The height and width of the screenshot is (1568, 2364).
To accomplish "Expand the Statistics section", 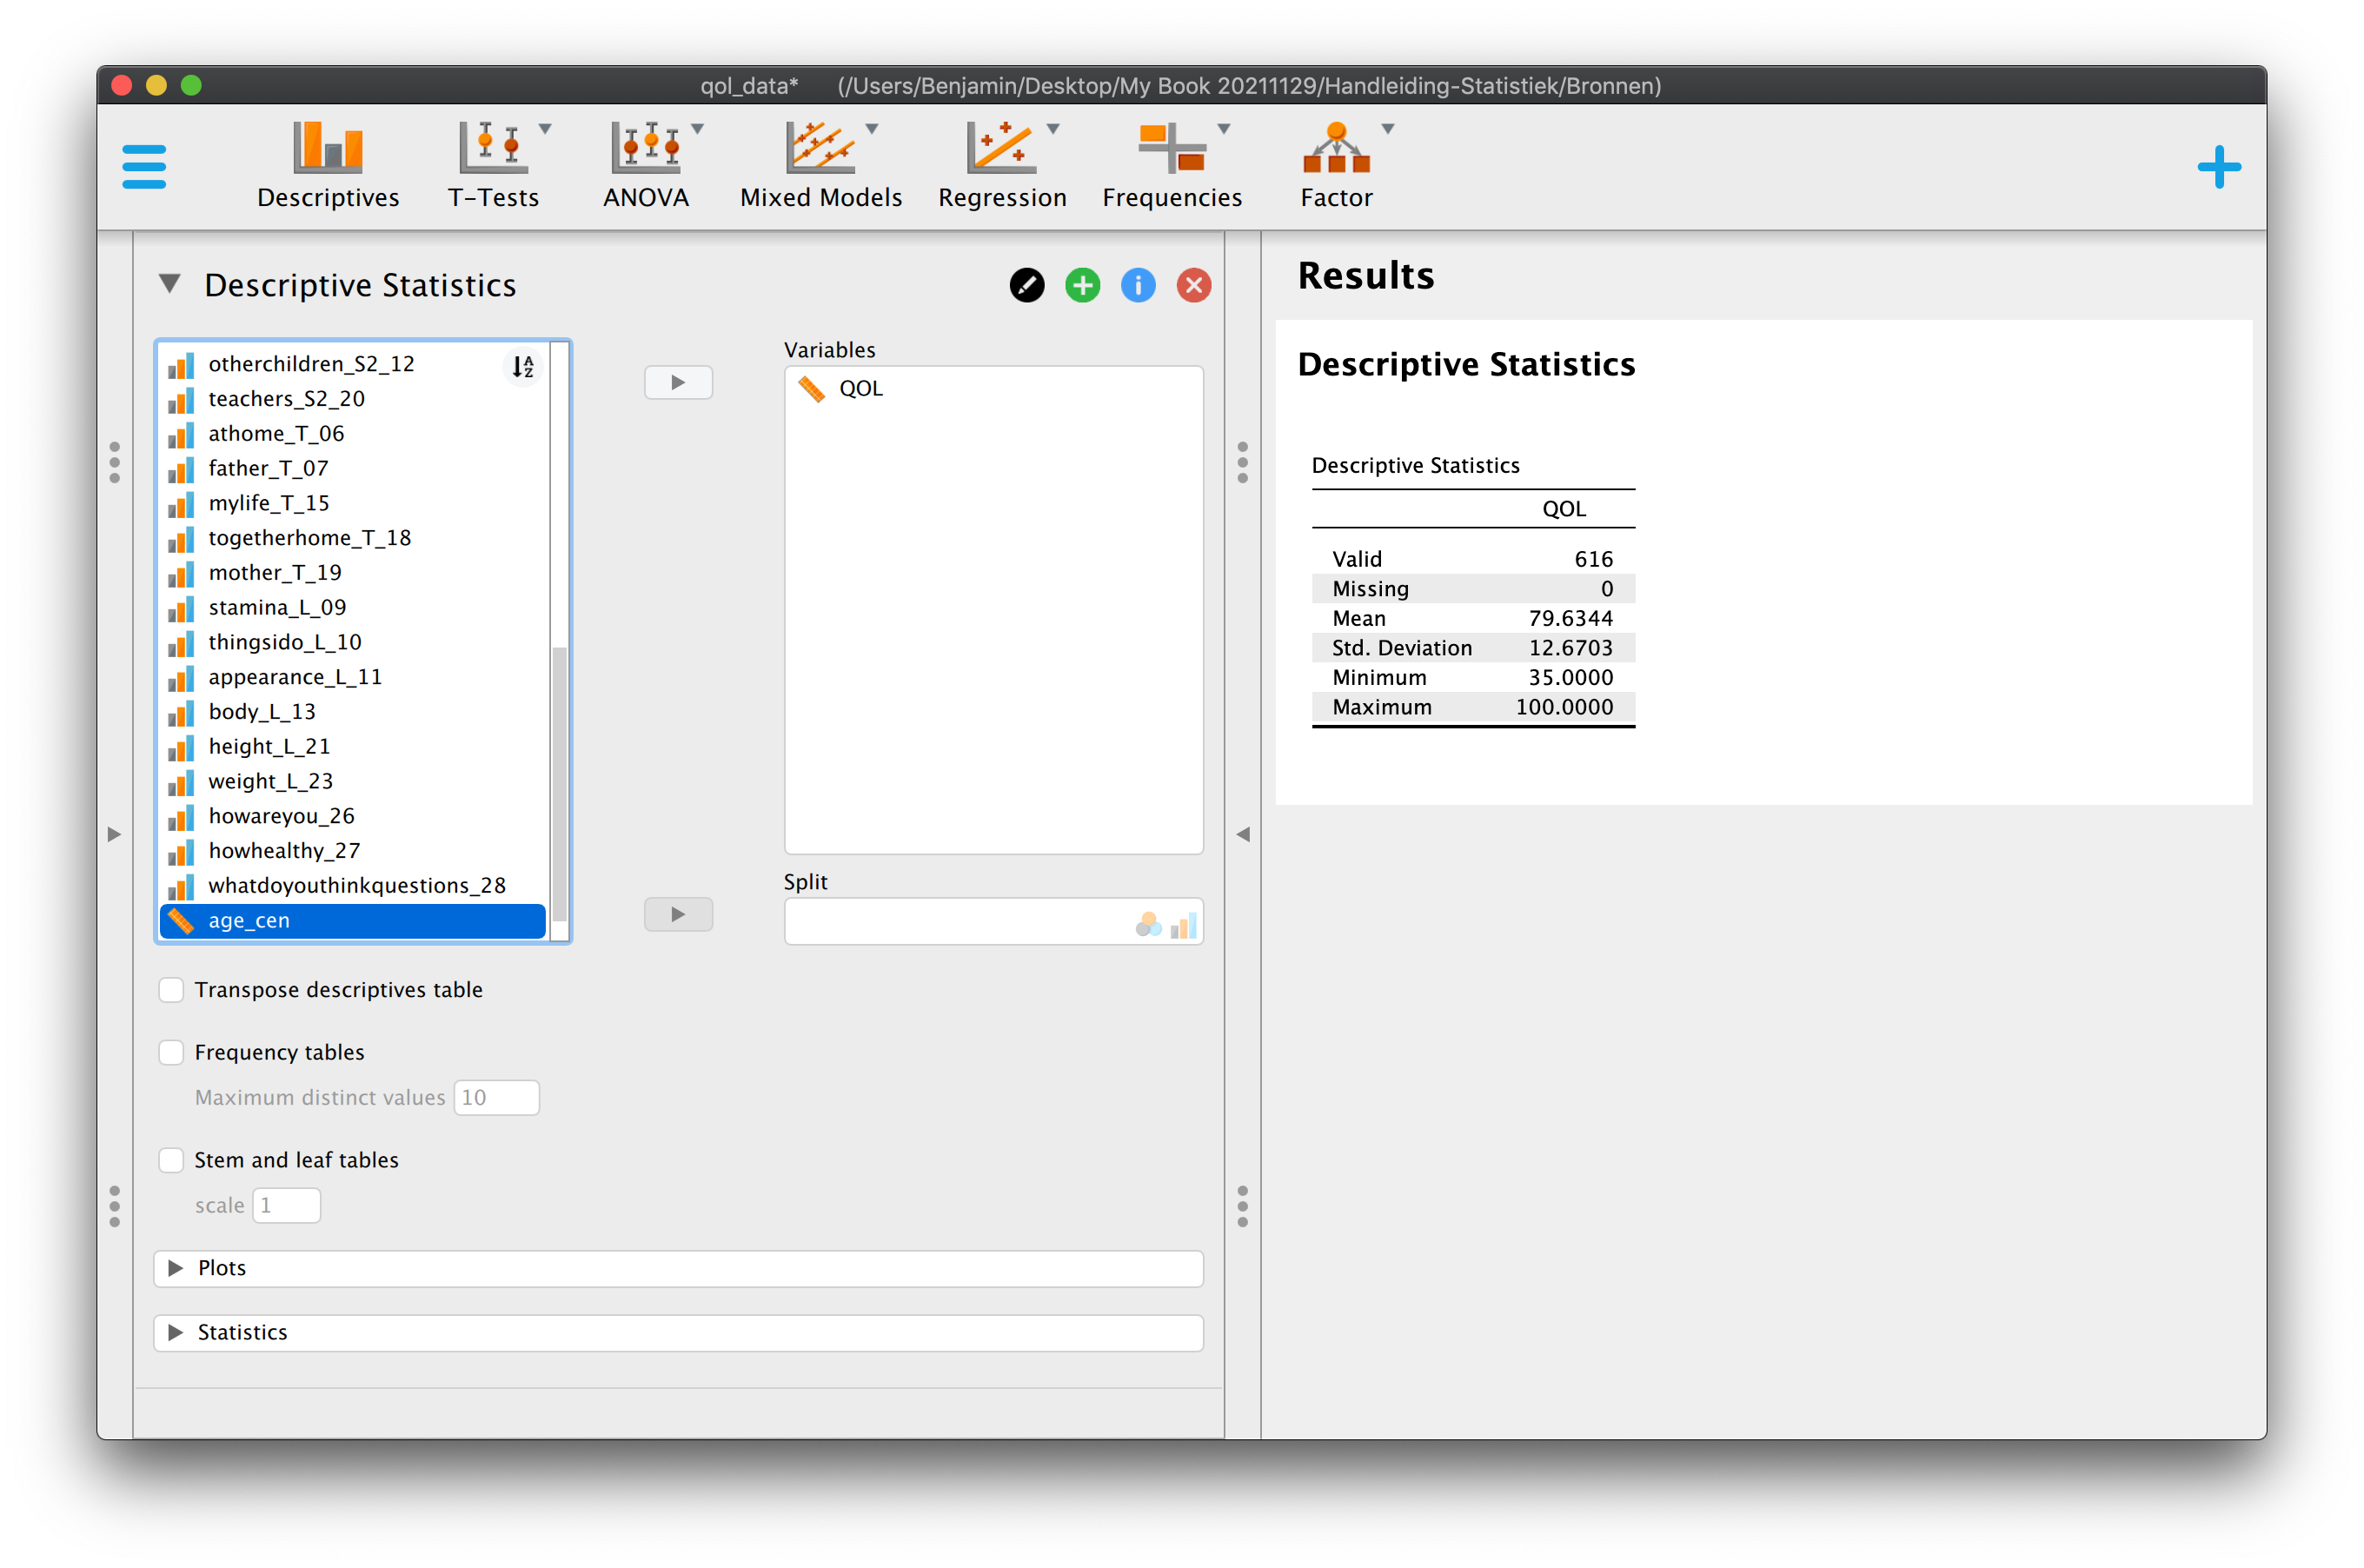I will (x=678, y=1332).
